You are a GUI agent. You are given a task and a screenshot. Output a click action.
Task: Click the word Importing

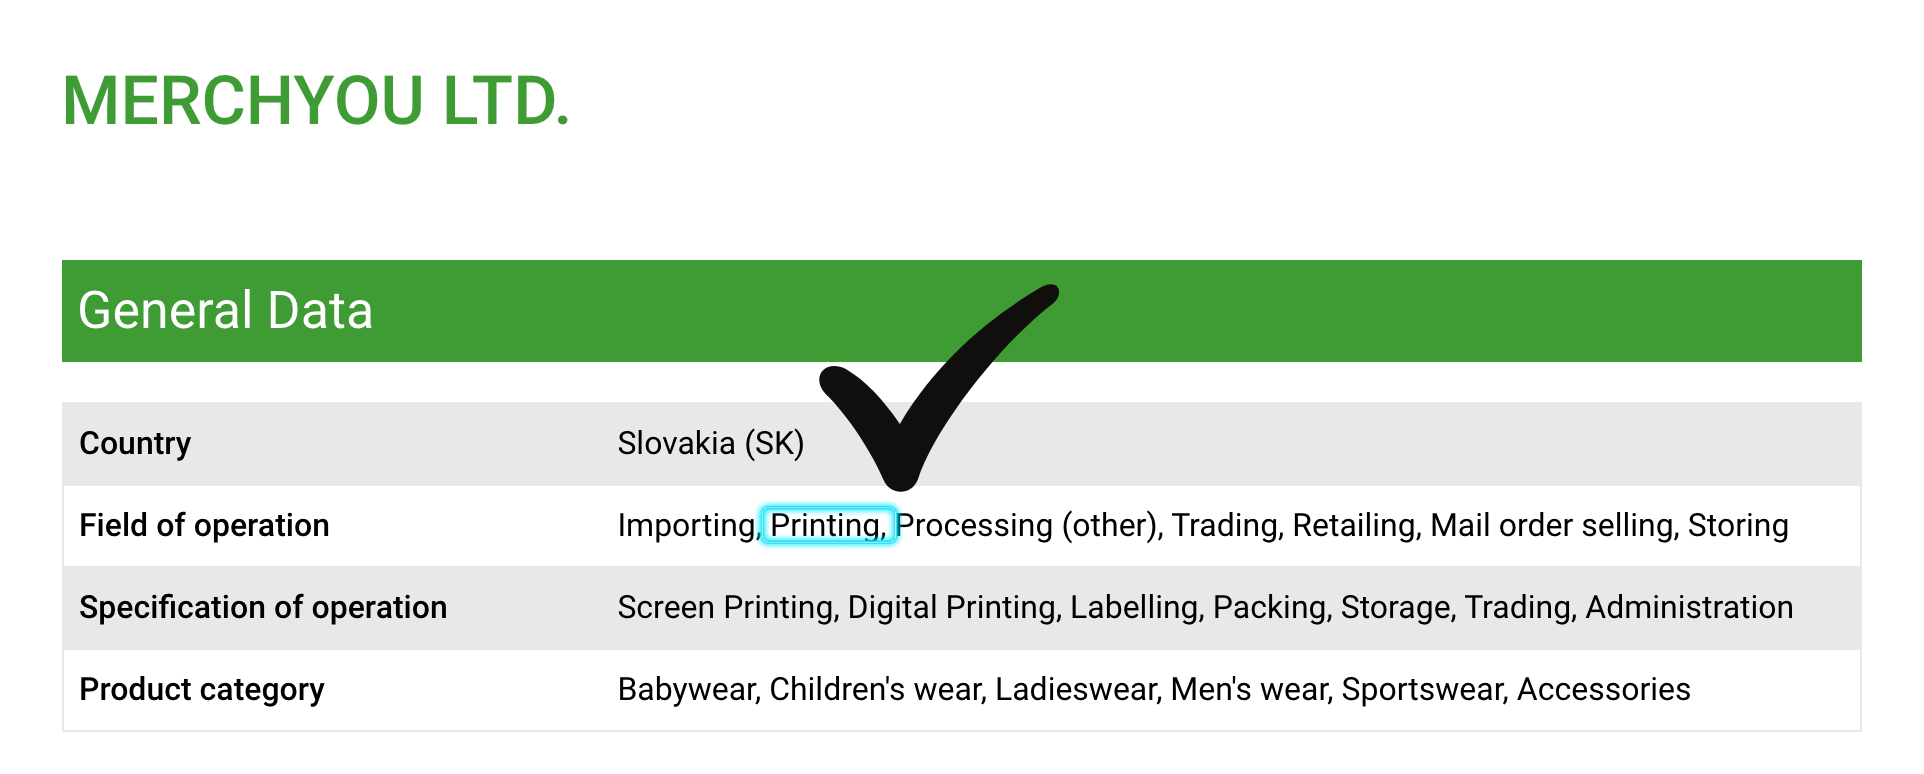[x=687, y=525]
